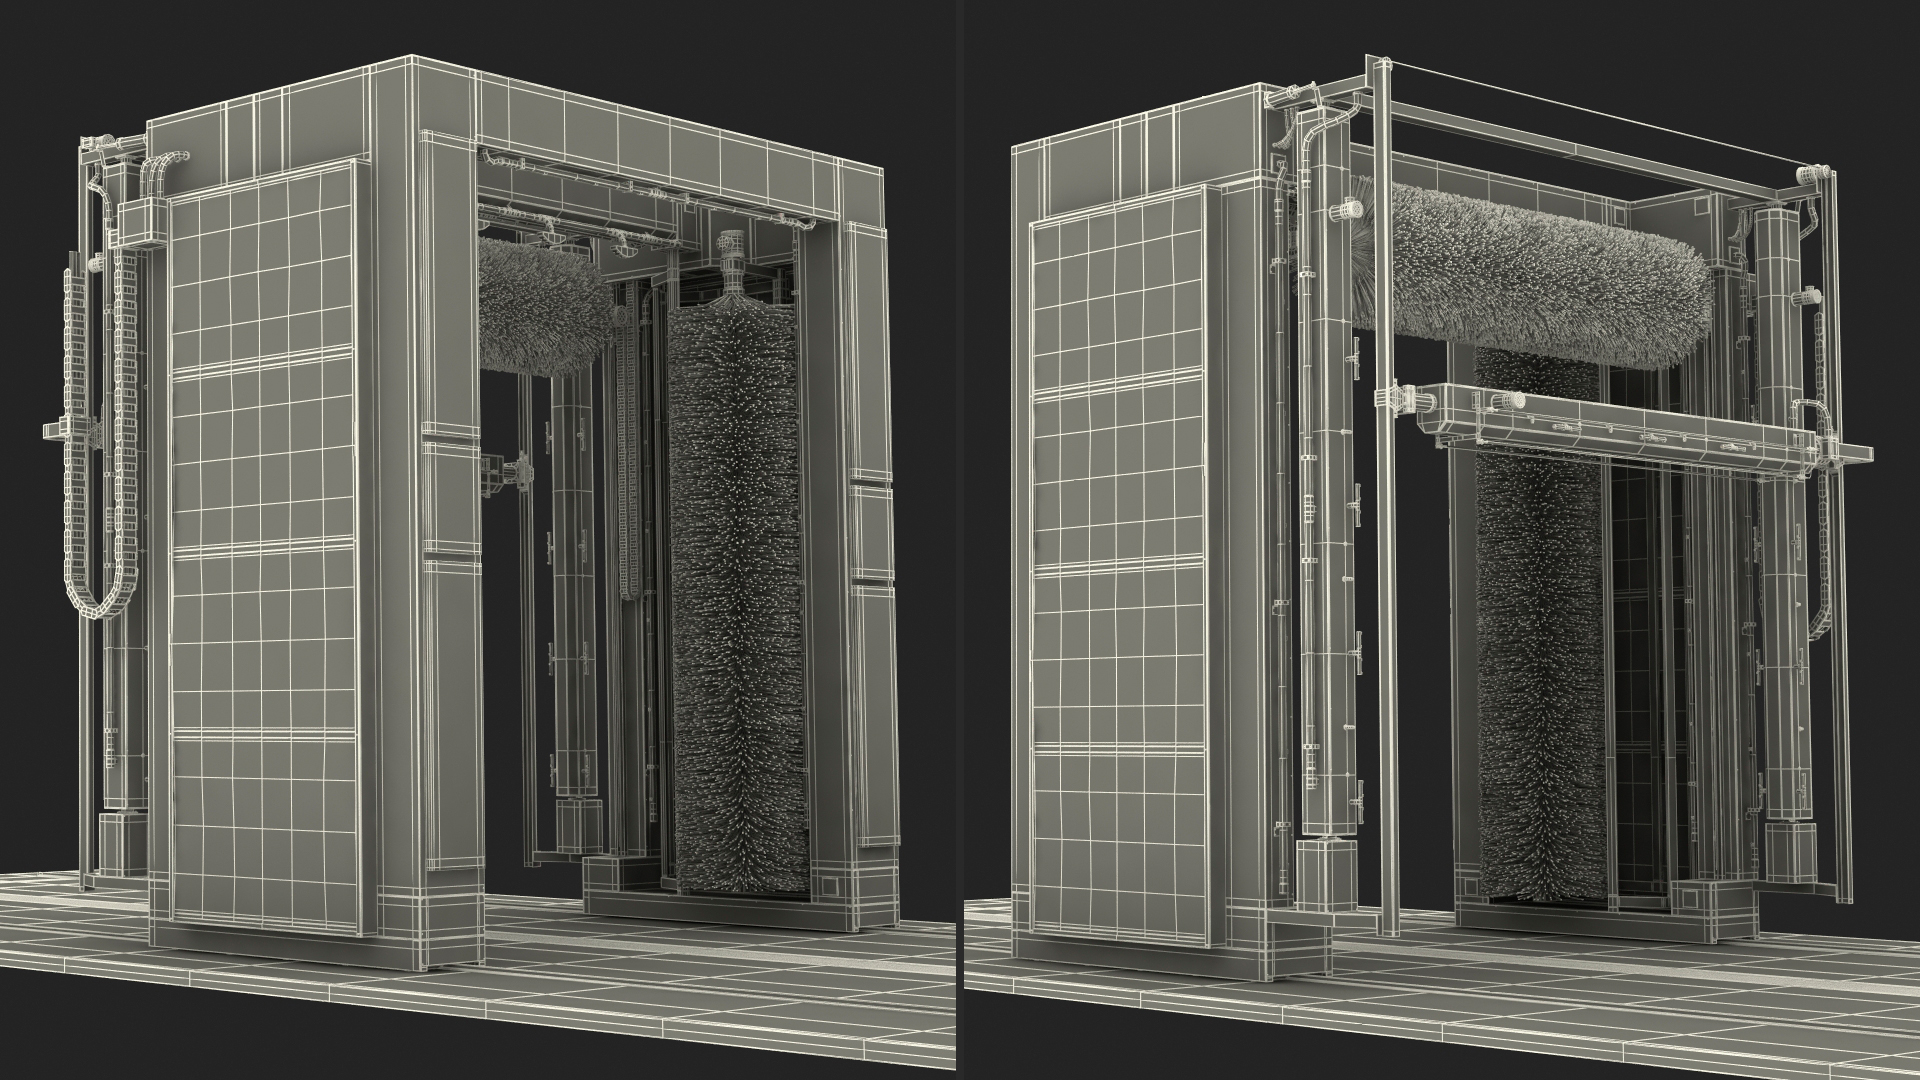Select the right car wash wireframe view
The width and height of the screenshot is (1920, 1080).
(x=1441, y=540)
